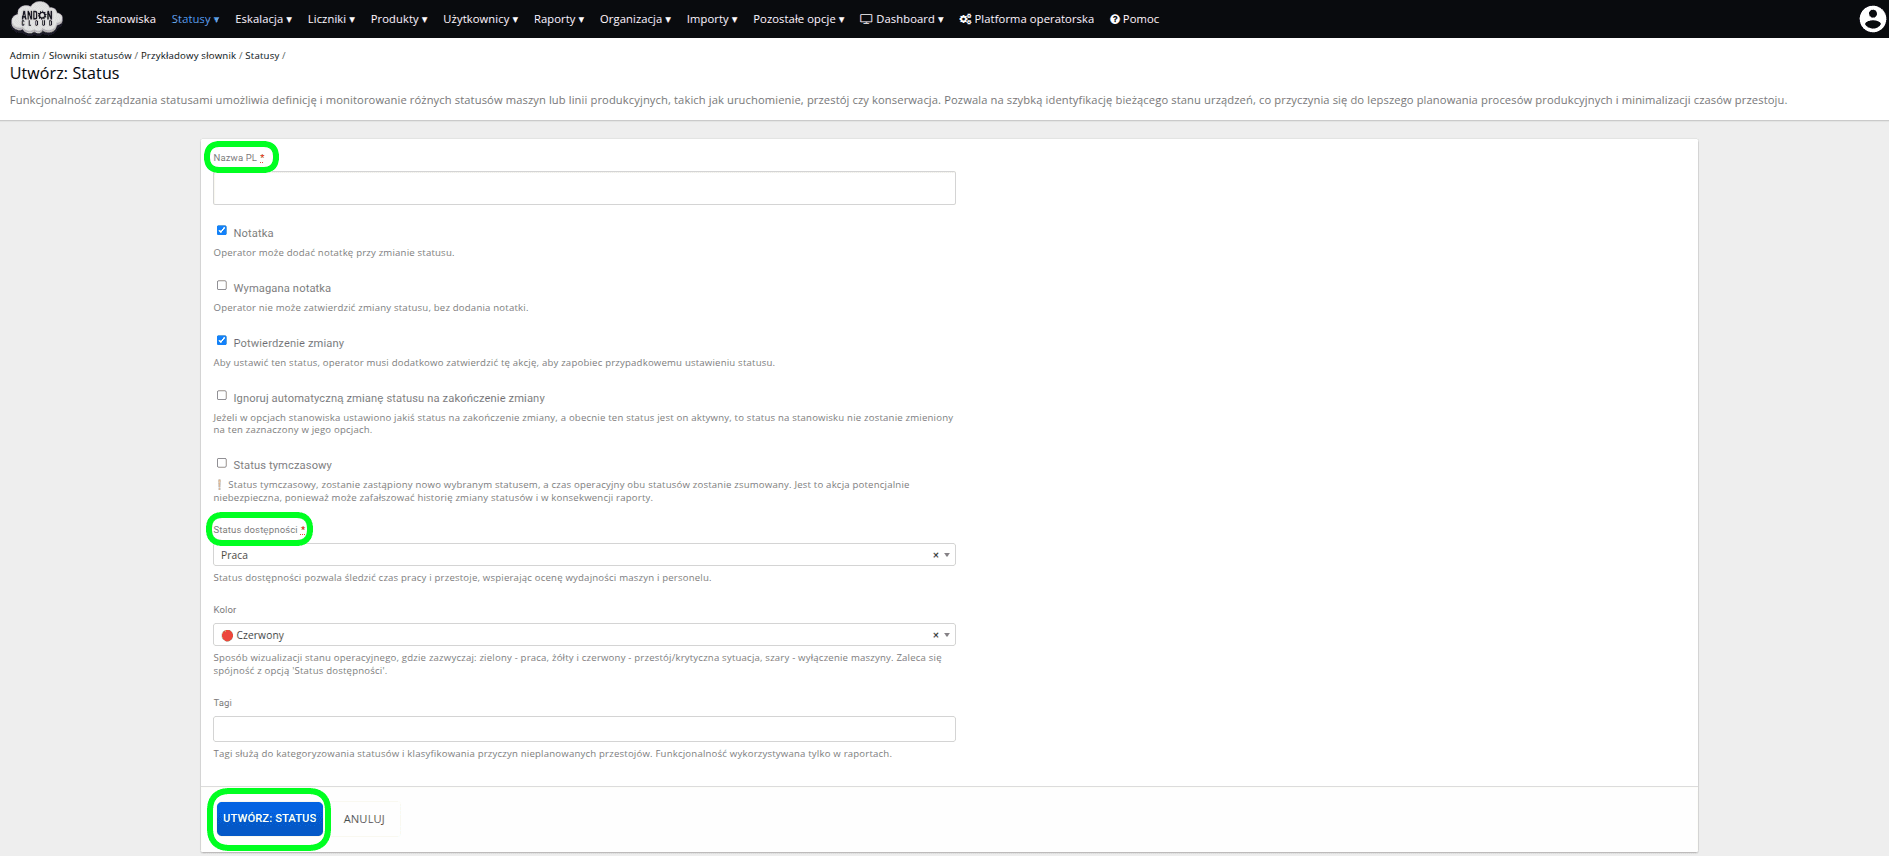Toggle the Notatka checkbox
Viewport: 1889px width, 856px height.
tap(222, 231)
